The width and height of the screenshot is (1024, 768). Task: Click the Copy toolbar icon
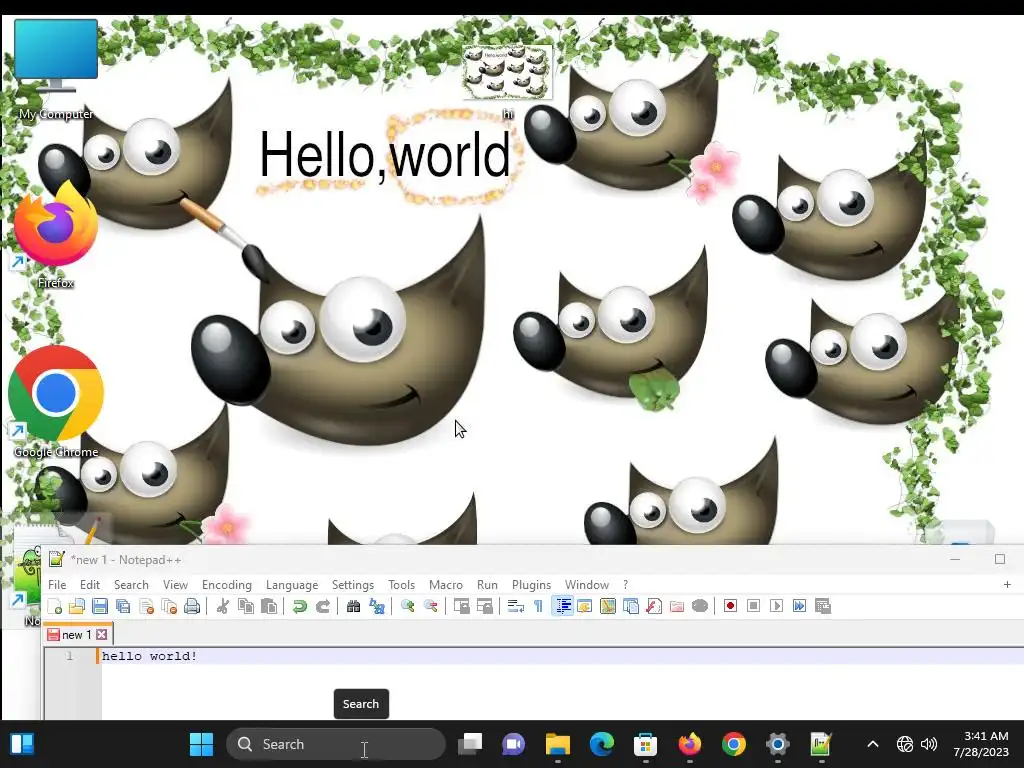pos(246,607)
